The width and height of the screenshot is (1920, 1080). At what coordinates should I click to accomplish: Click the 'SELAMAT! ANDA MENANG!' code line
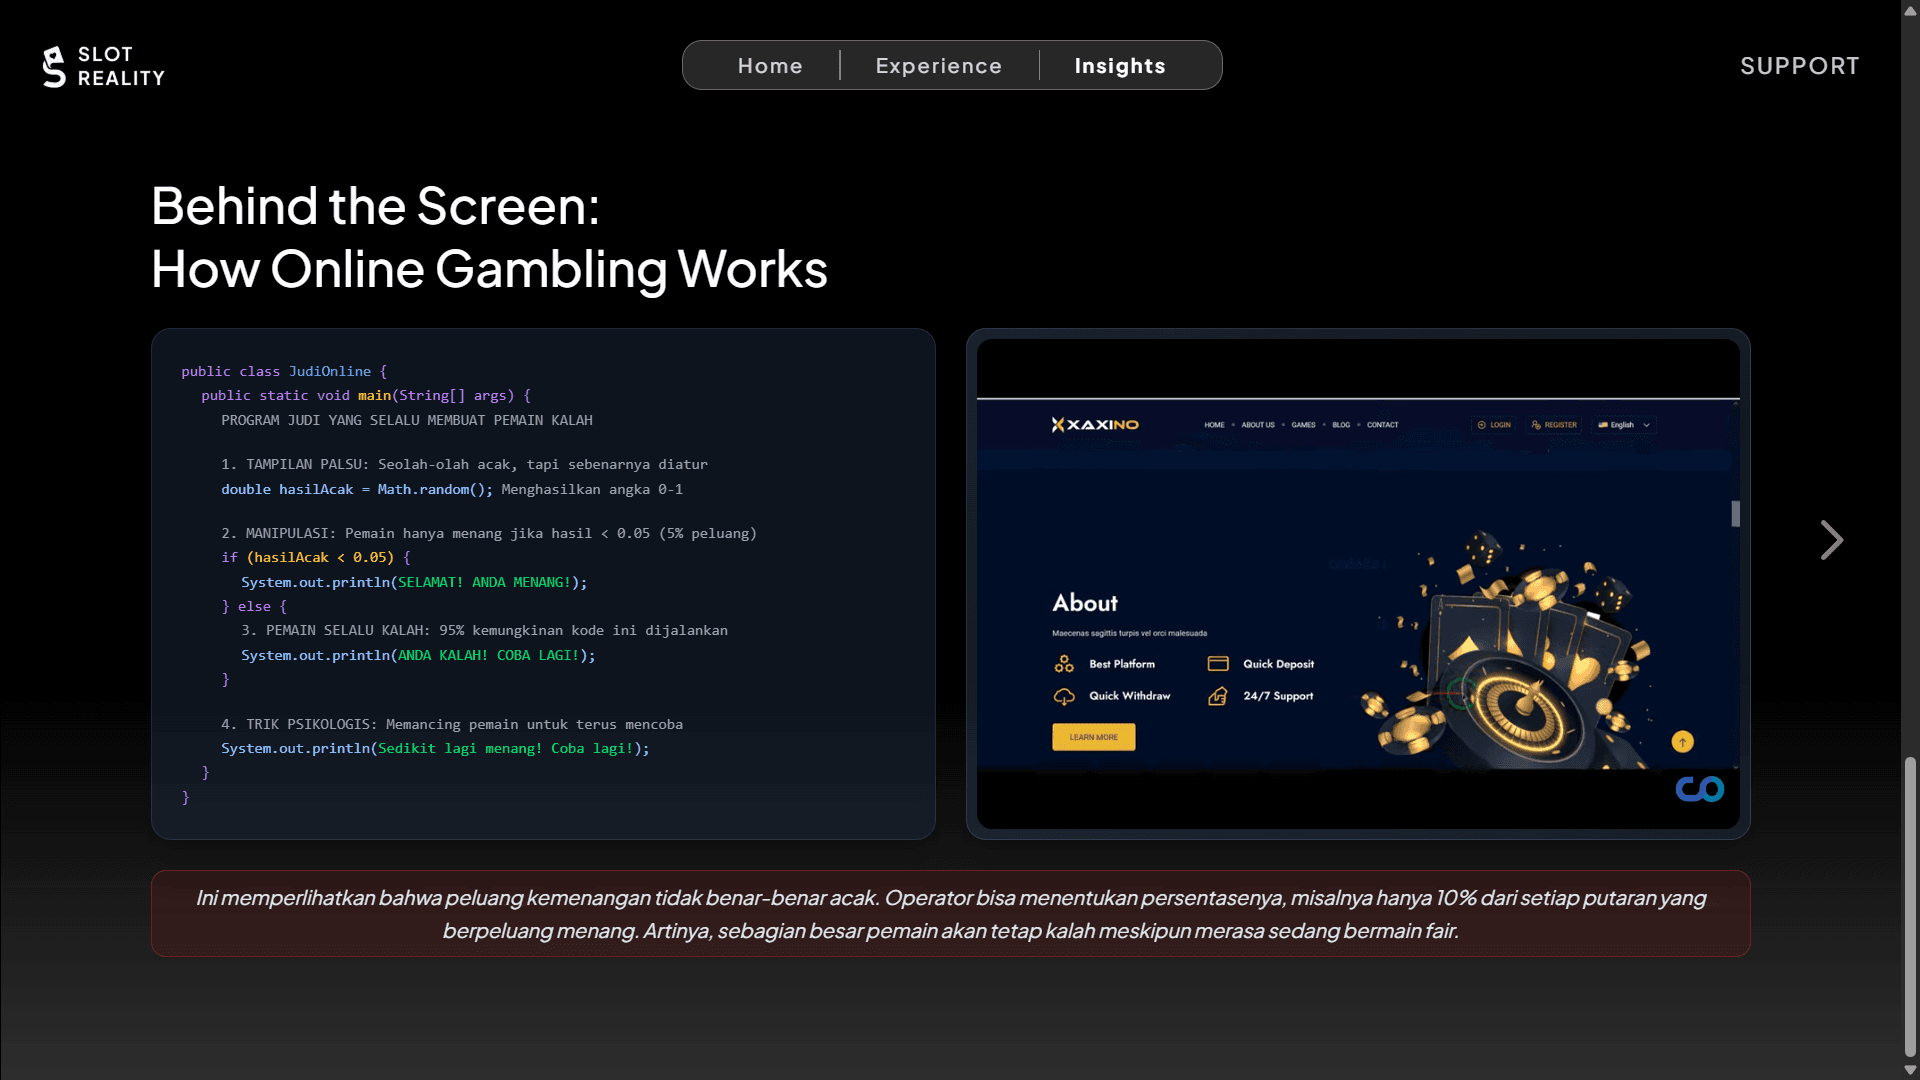pyautogui.click(x=414, y=582)
